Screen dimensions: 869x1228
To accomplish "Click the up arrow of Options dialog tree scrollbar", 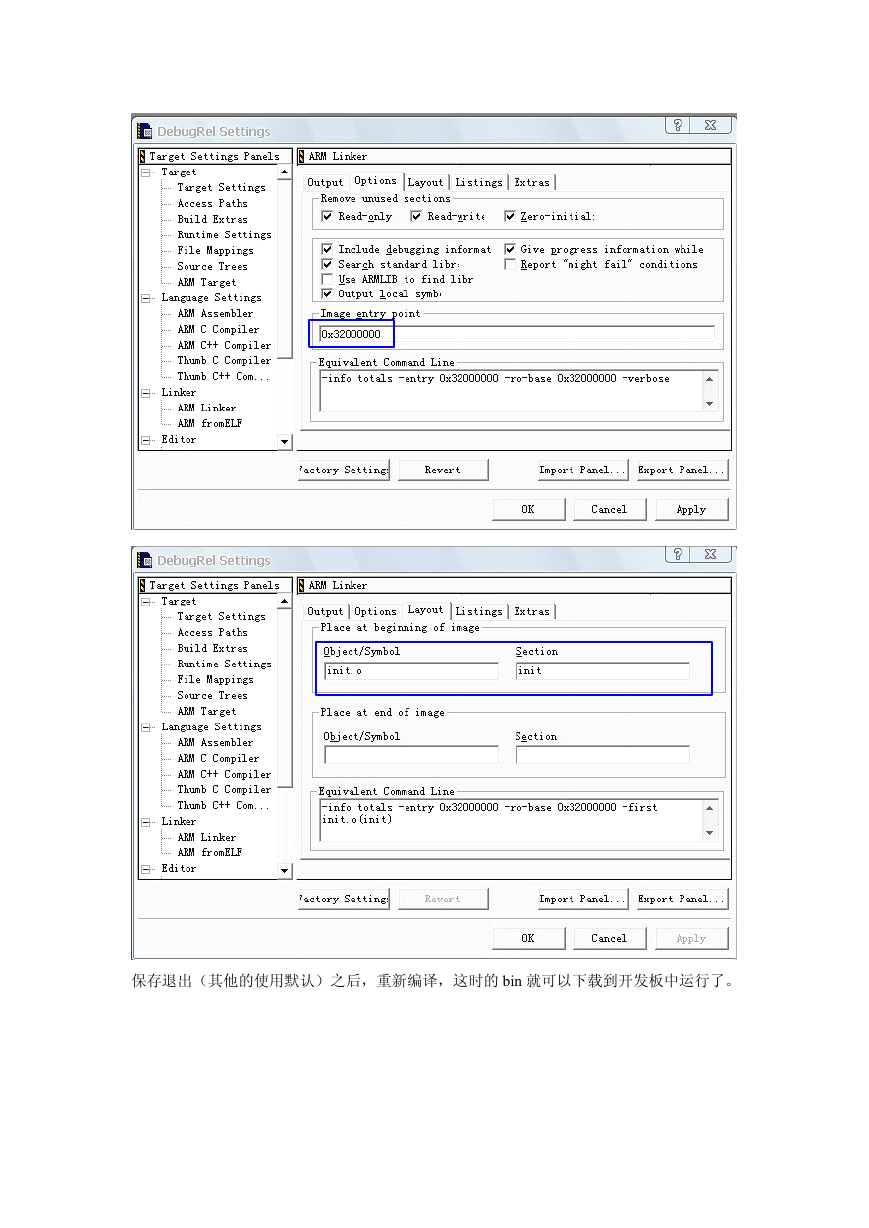I will click(x=285, y=172).
